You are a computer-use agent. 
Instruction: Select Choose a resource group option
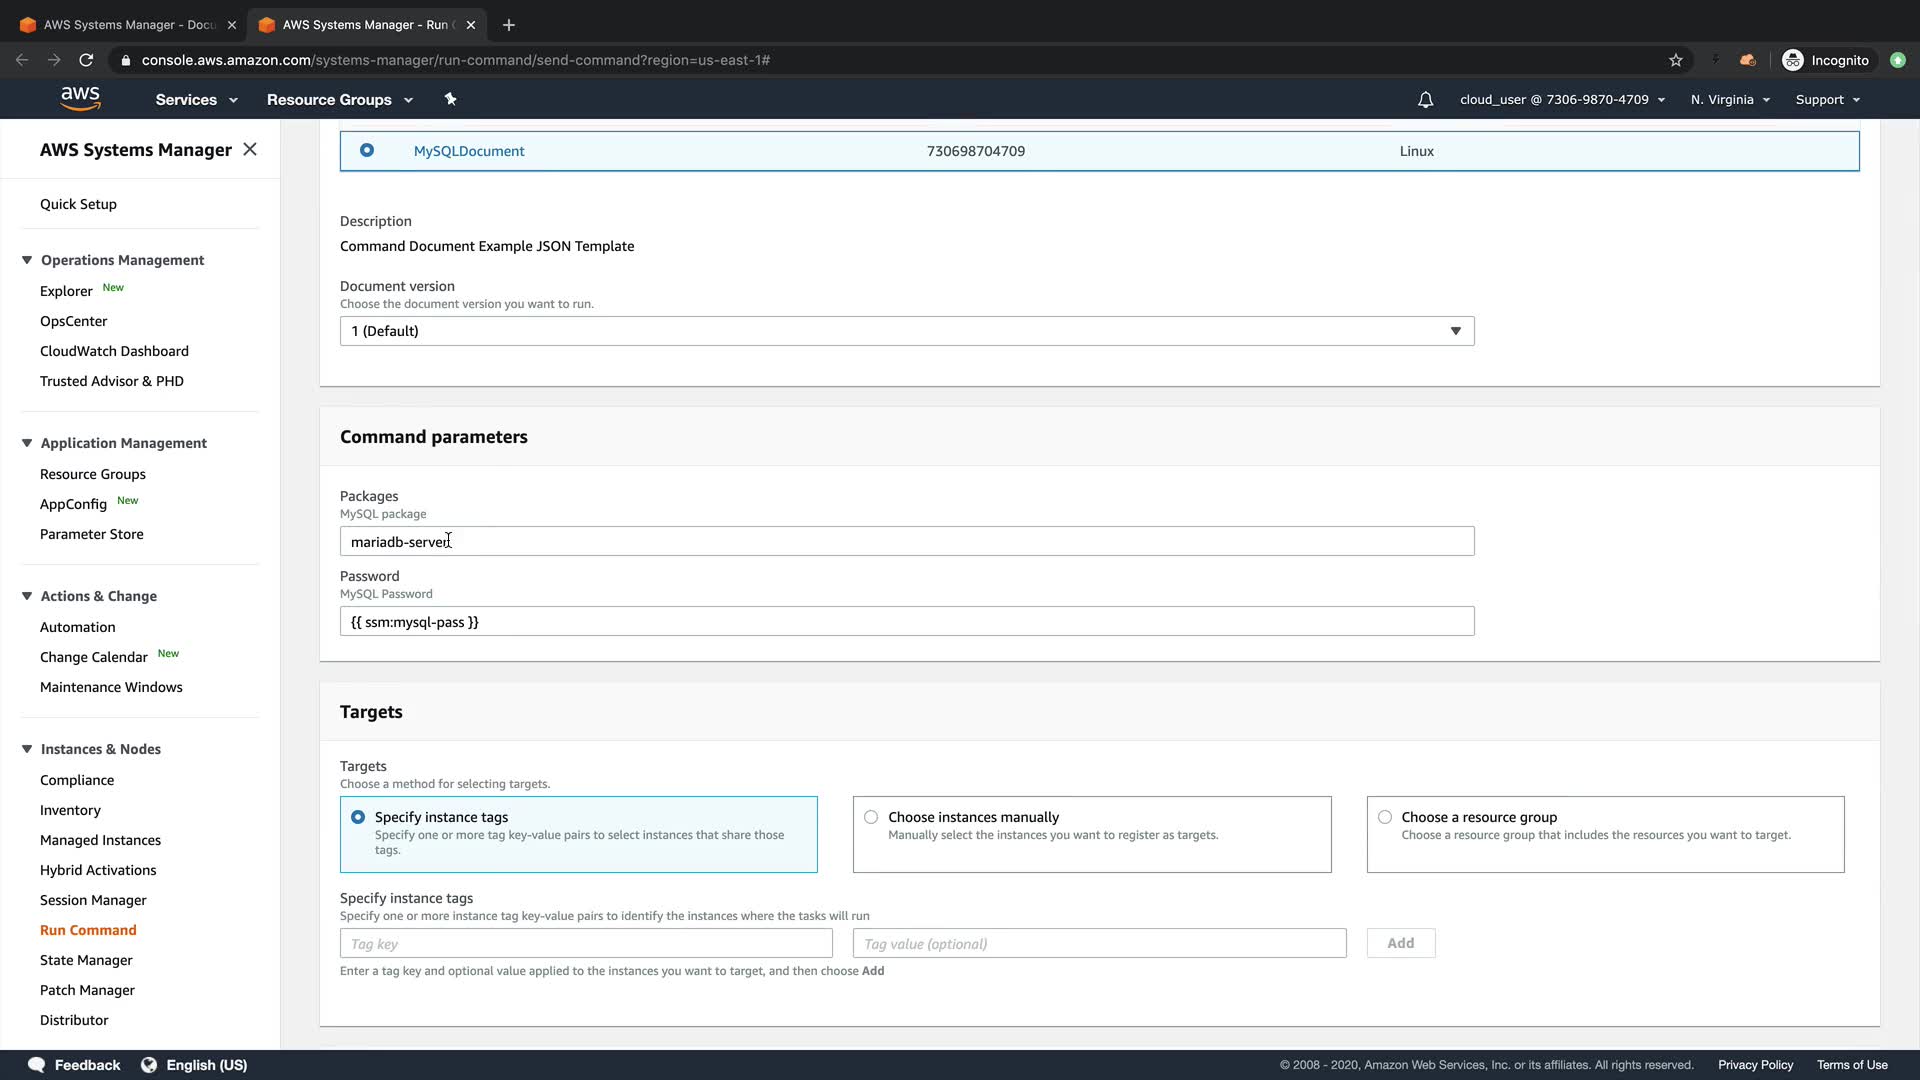1384,817
